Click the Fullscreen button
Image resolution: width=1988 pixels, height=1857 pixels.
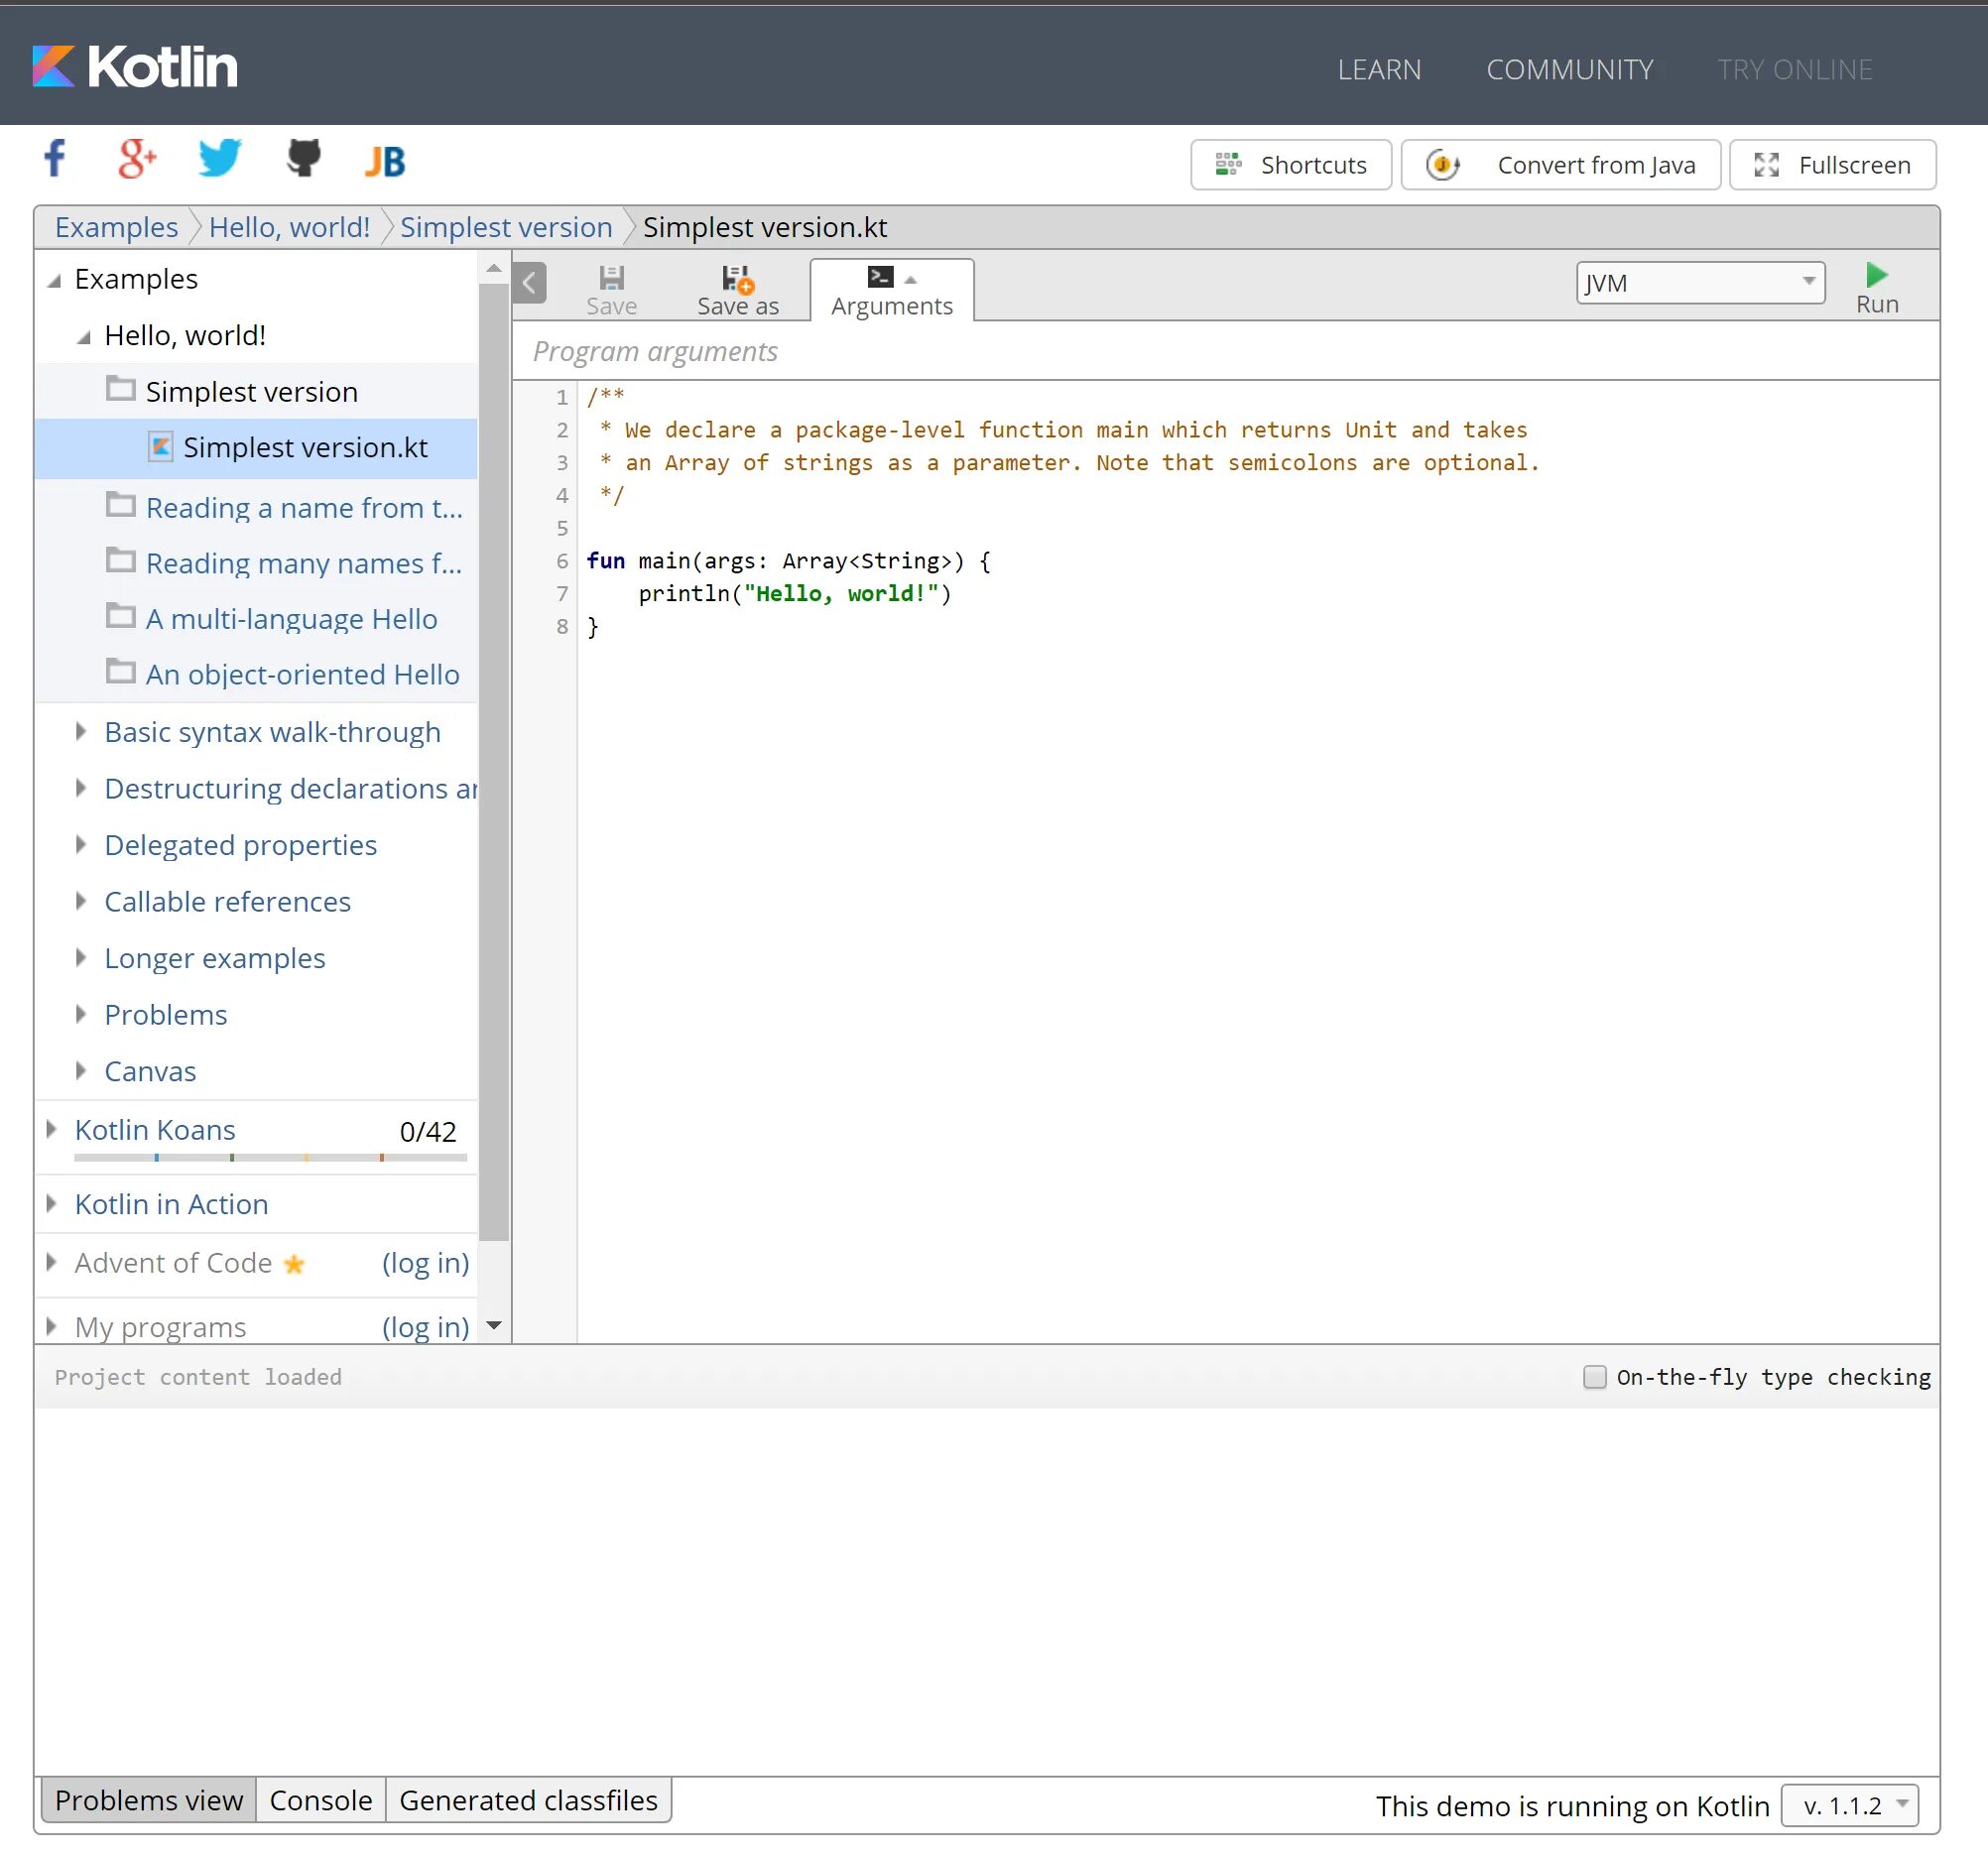tap(1832, 165)
